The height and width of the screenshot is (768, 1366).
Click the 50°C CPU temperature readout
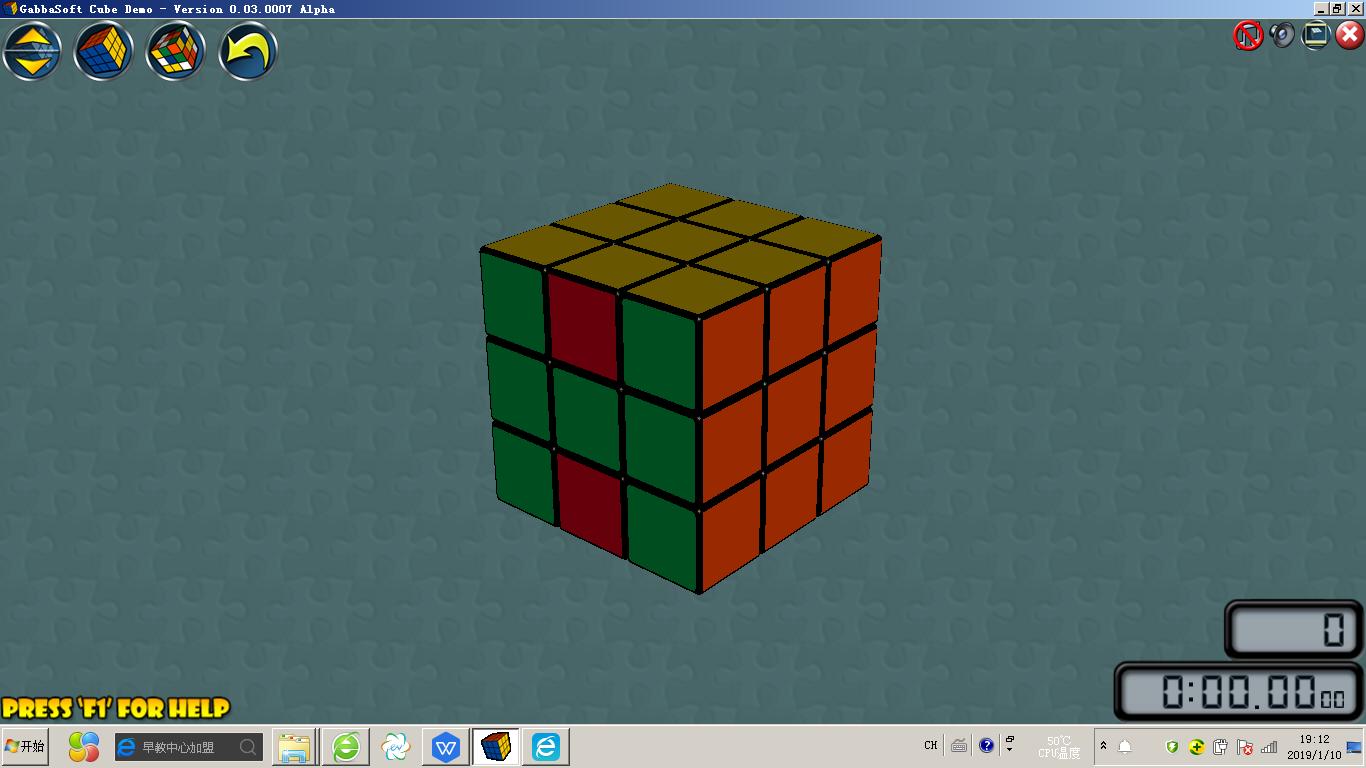tap(1059, 747)
